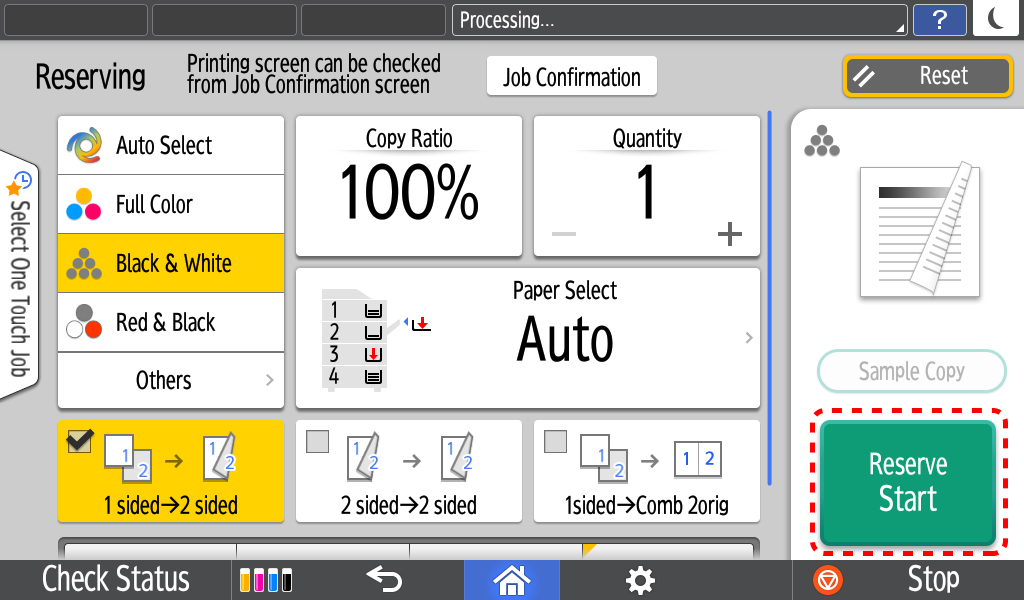Screen dimensions: 1024x600
Task: Tap the red Stop icon
Action: 827,580
